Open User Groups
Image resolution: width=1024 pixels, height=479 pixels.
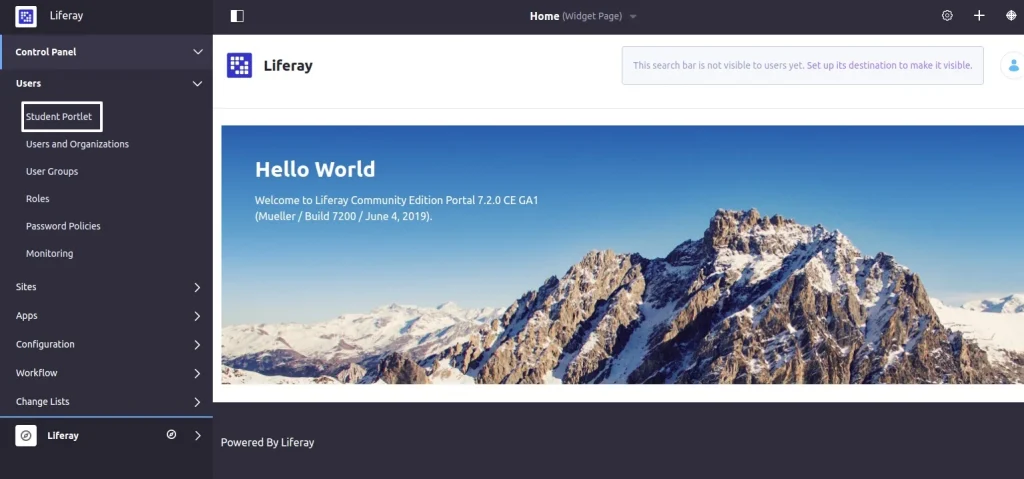click(52, 171)
